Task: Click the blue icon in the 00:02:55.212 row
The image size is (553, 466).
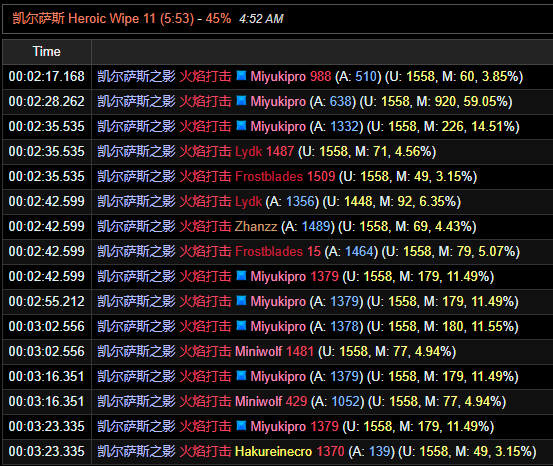Action: point(241,301)
